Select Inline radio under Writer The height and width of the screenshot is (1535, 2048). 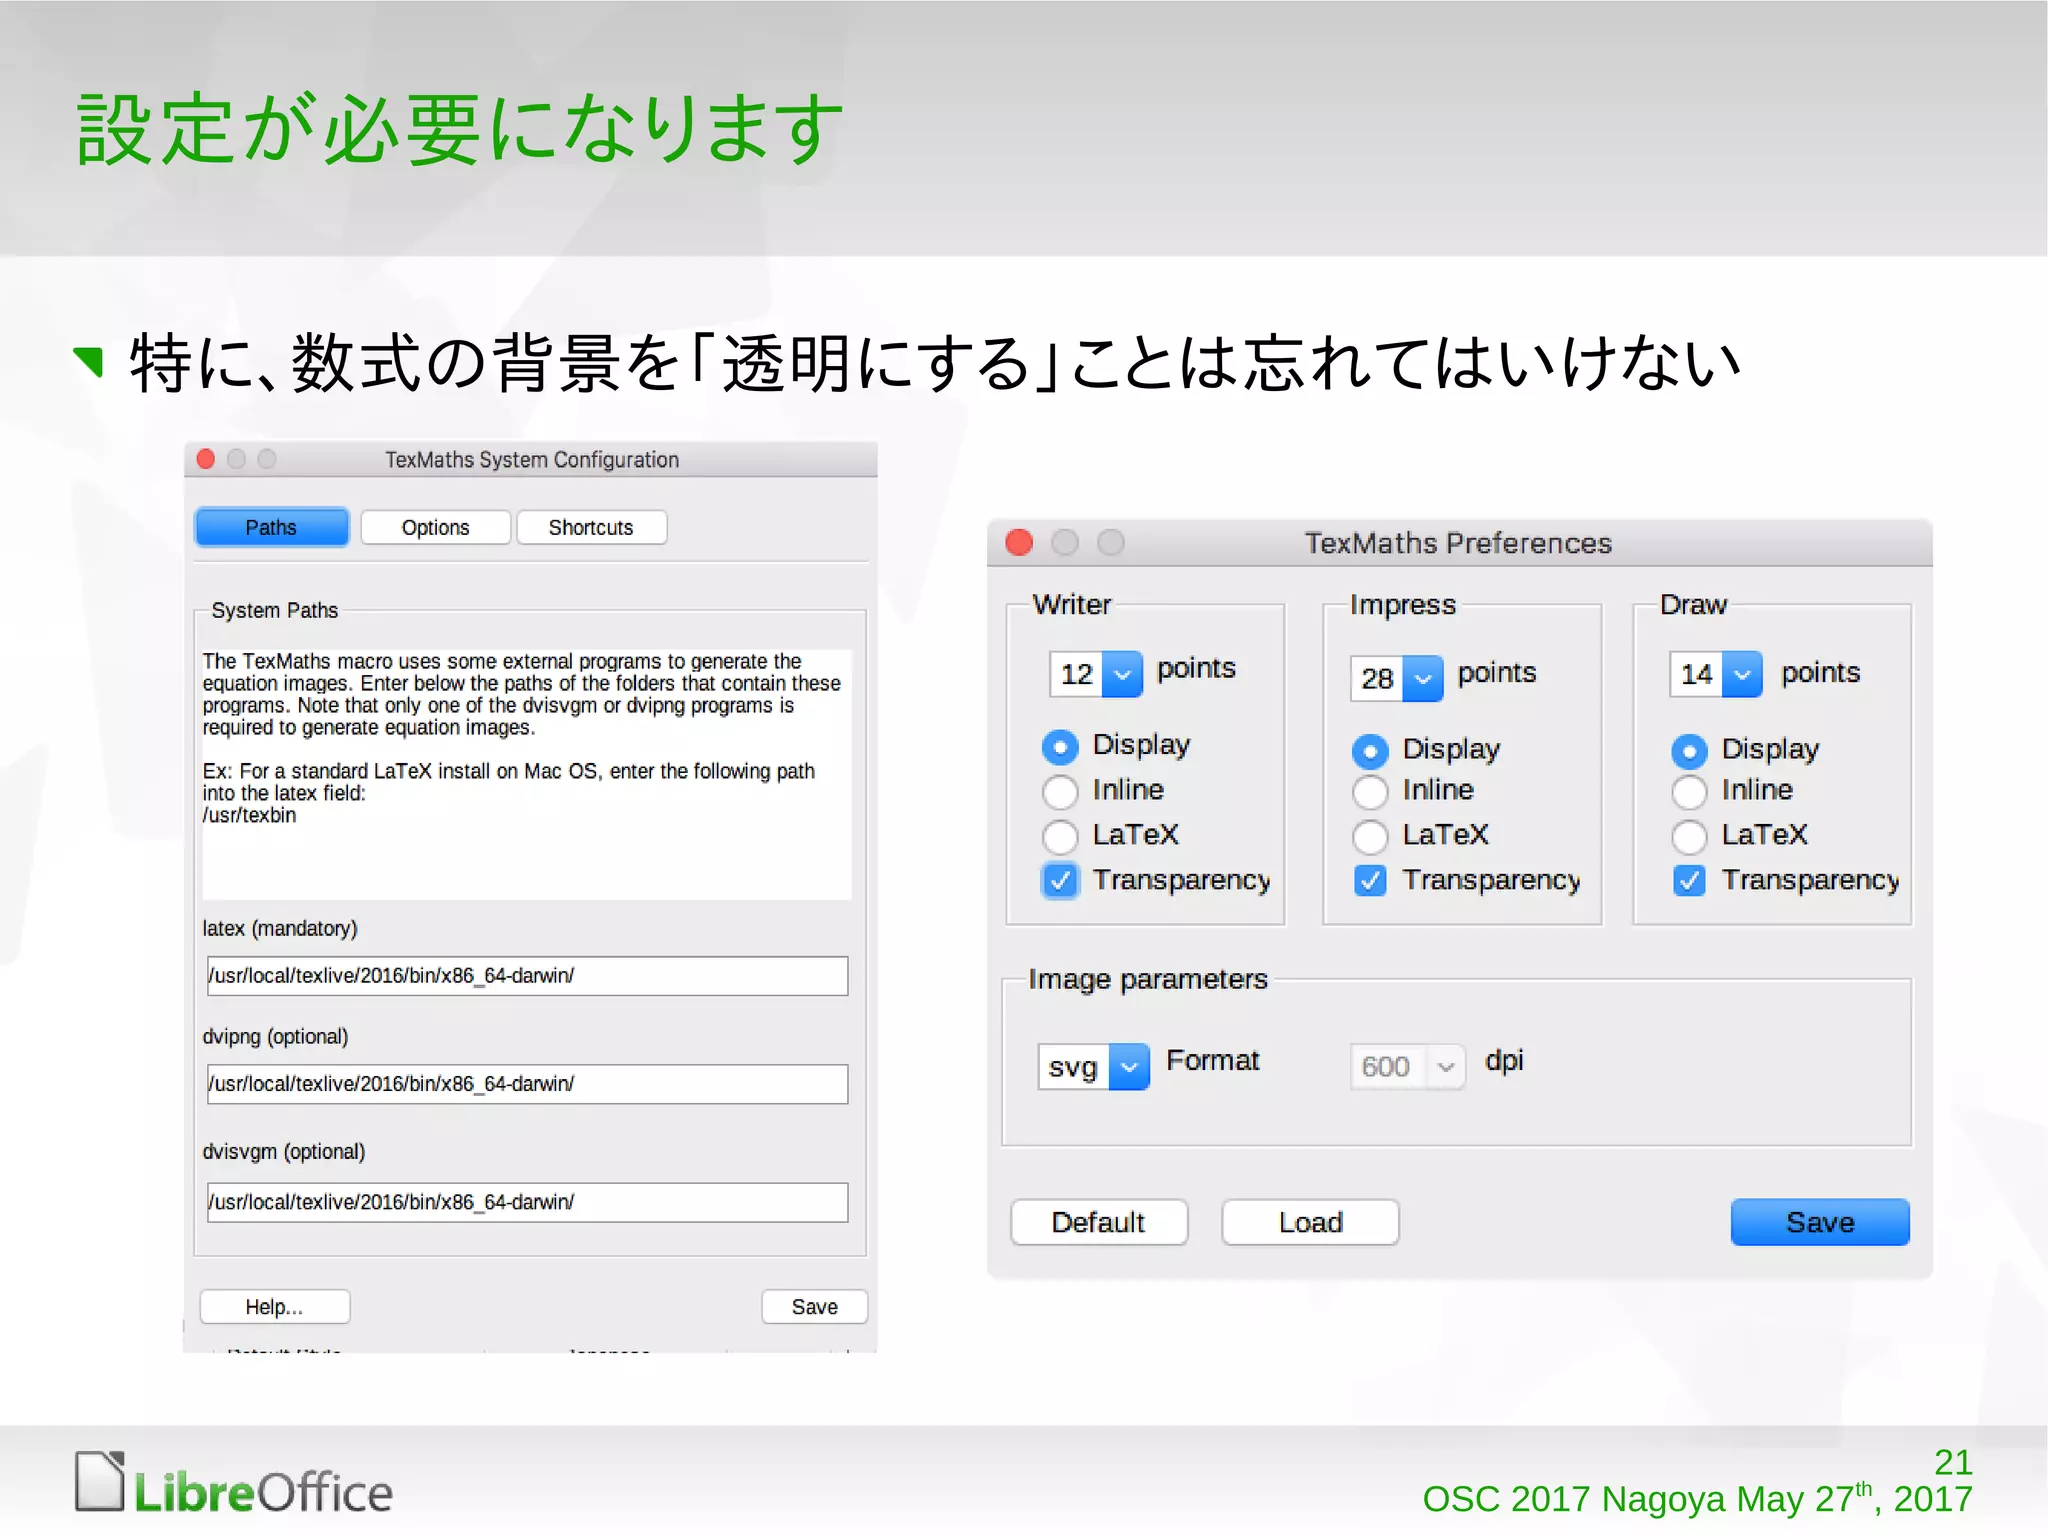[x=1060, y=791]
